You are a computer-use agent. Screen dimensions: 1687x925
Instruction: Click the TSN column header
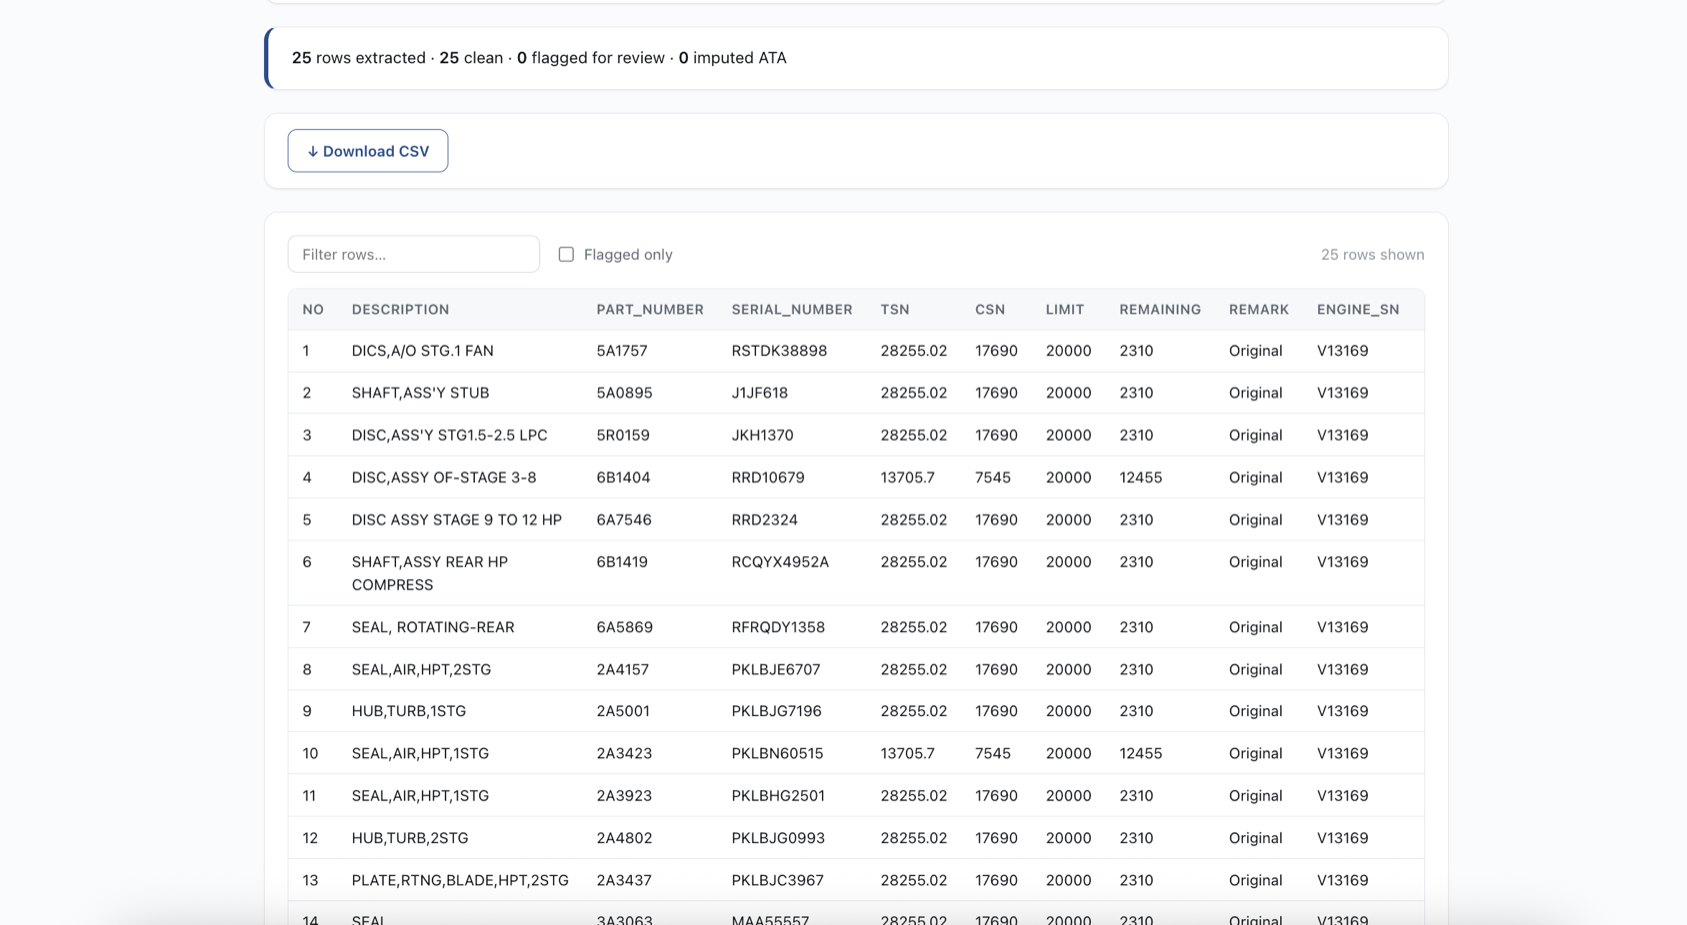pyautogui.click(x=895, y=310)
